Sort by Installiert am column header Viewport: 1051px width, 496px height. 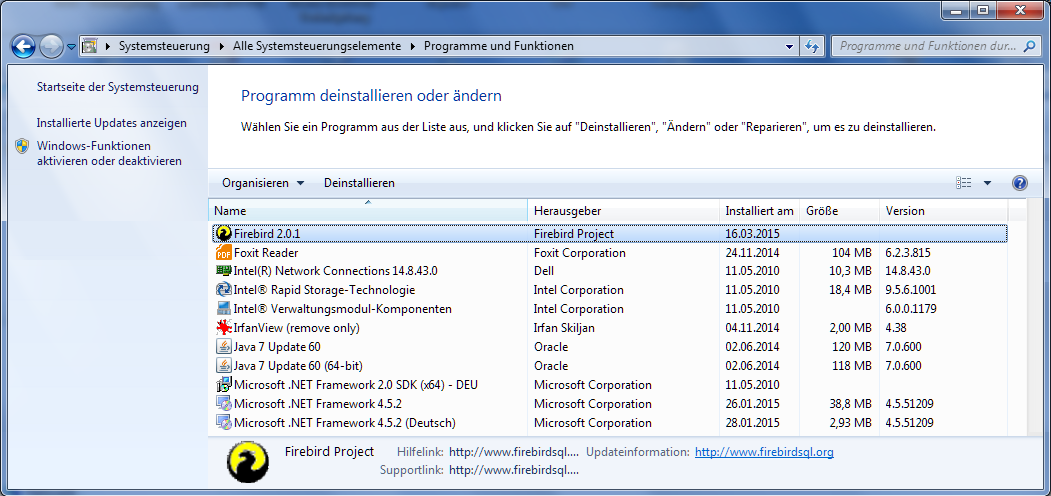pyautogui.click(x=759, y=210)
